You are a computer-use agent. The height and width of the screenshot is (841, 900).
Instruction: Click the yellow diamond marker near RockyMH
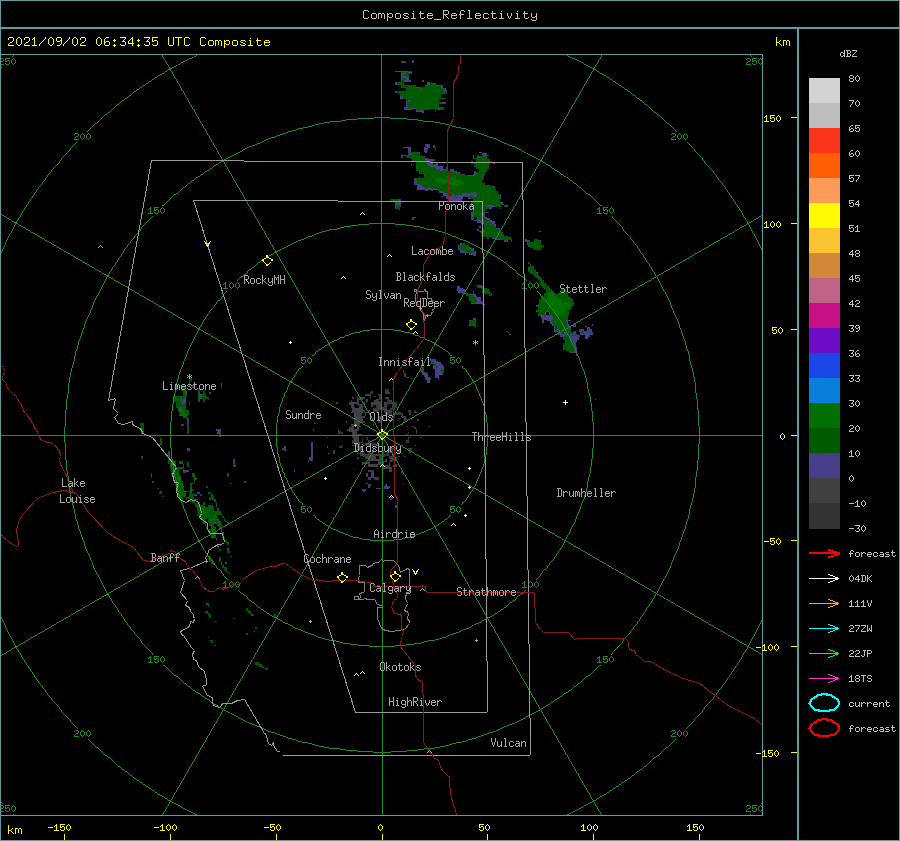(267, 261)
